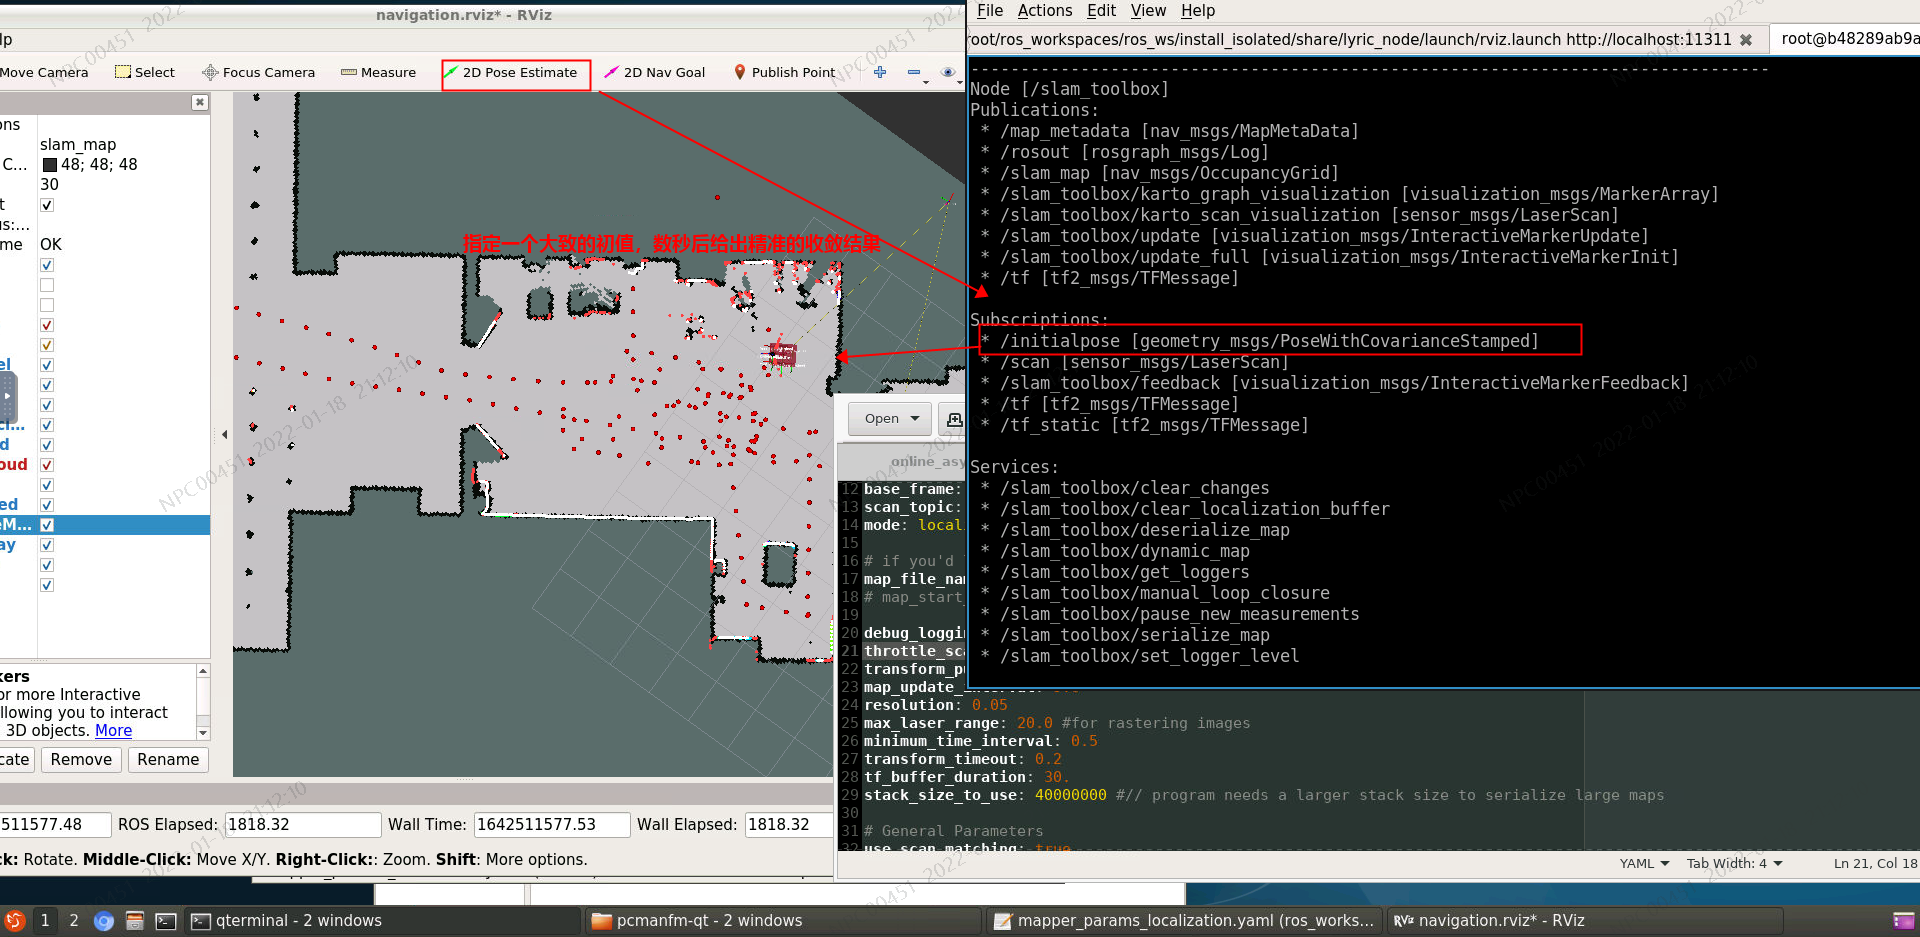Click the eye view icon in RViz toolbar
Viewport: 1920px width, 937px height.
click(x=947, y=72)
